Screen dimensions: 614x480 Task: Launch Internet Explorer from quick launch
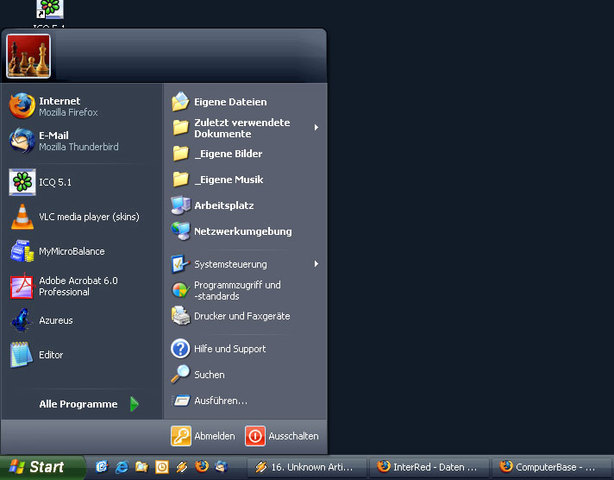(122, 467)
